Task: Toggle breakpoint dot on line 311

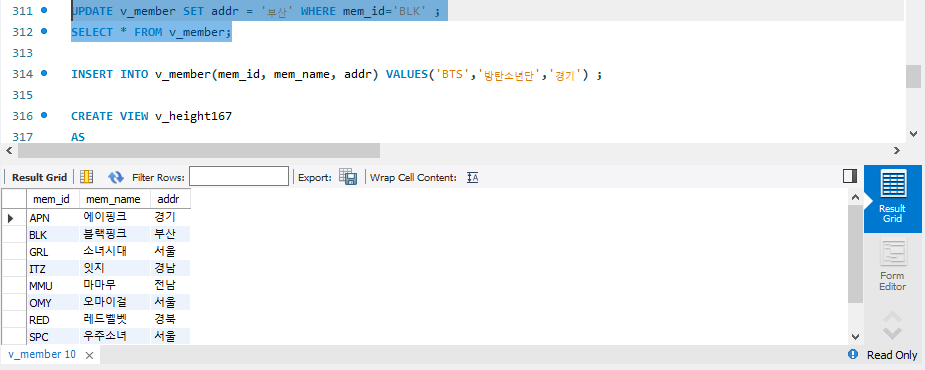Action: [x=44, y=10]
